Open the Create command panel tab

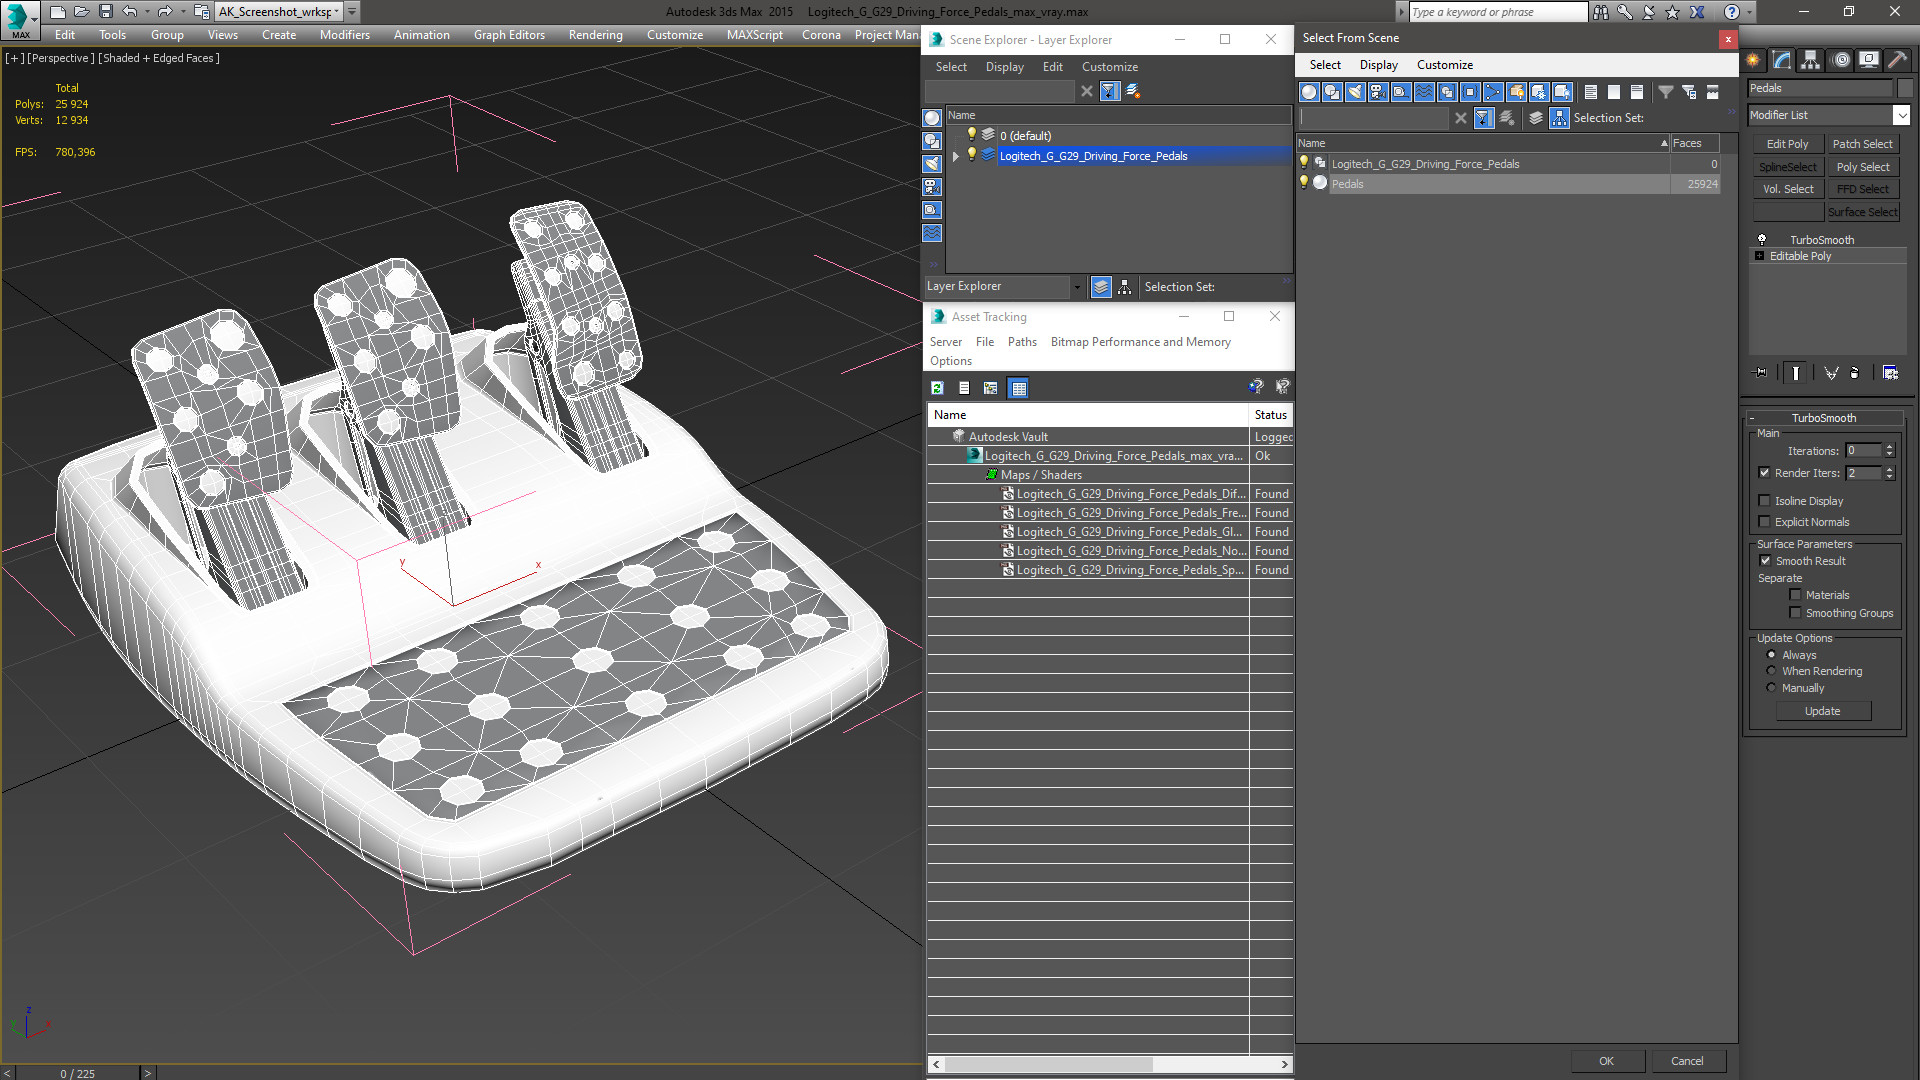(x=1753, y=60)
